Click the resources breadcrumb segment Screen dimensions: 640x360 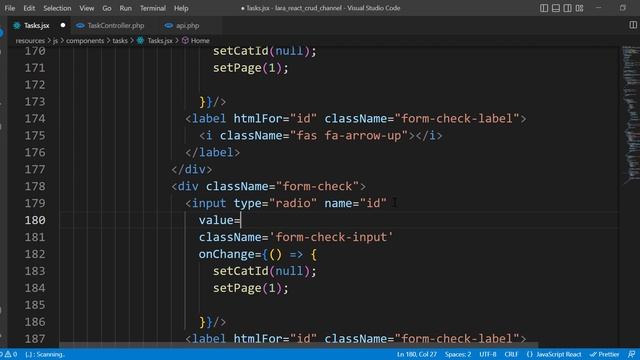pyautogui.click(x=30, y=40)
